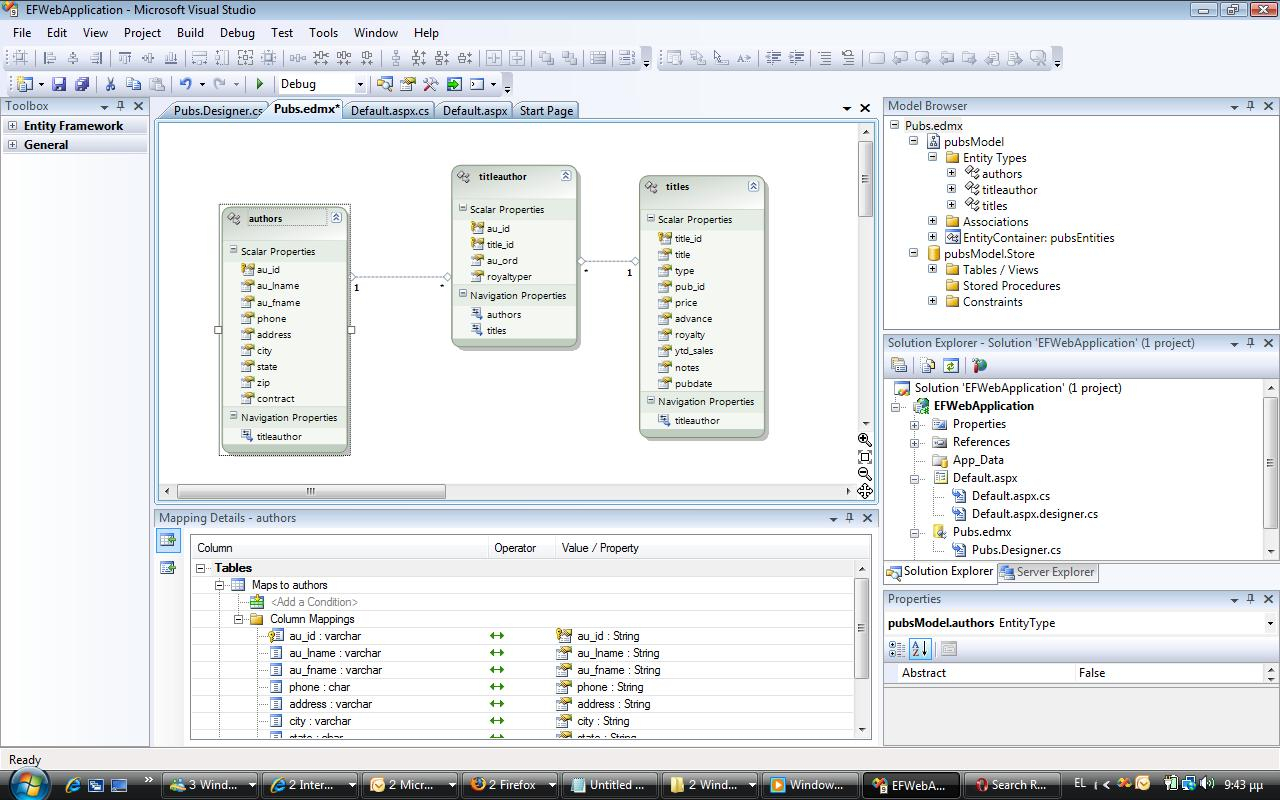Open the Debug configuration dropdown
1280x800 pixels.
click(x=359, y=85)
